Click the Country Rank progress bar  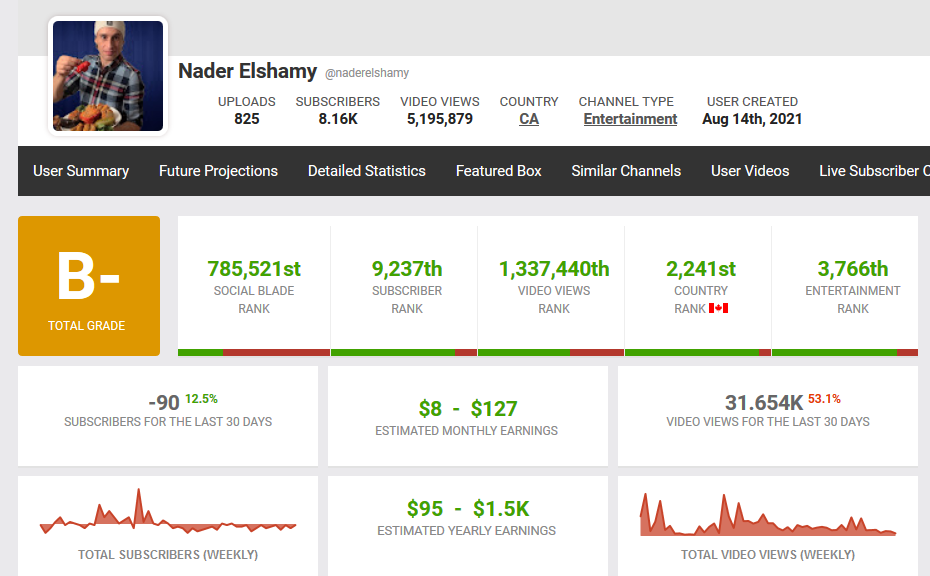[x=698, y=352]
